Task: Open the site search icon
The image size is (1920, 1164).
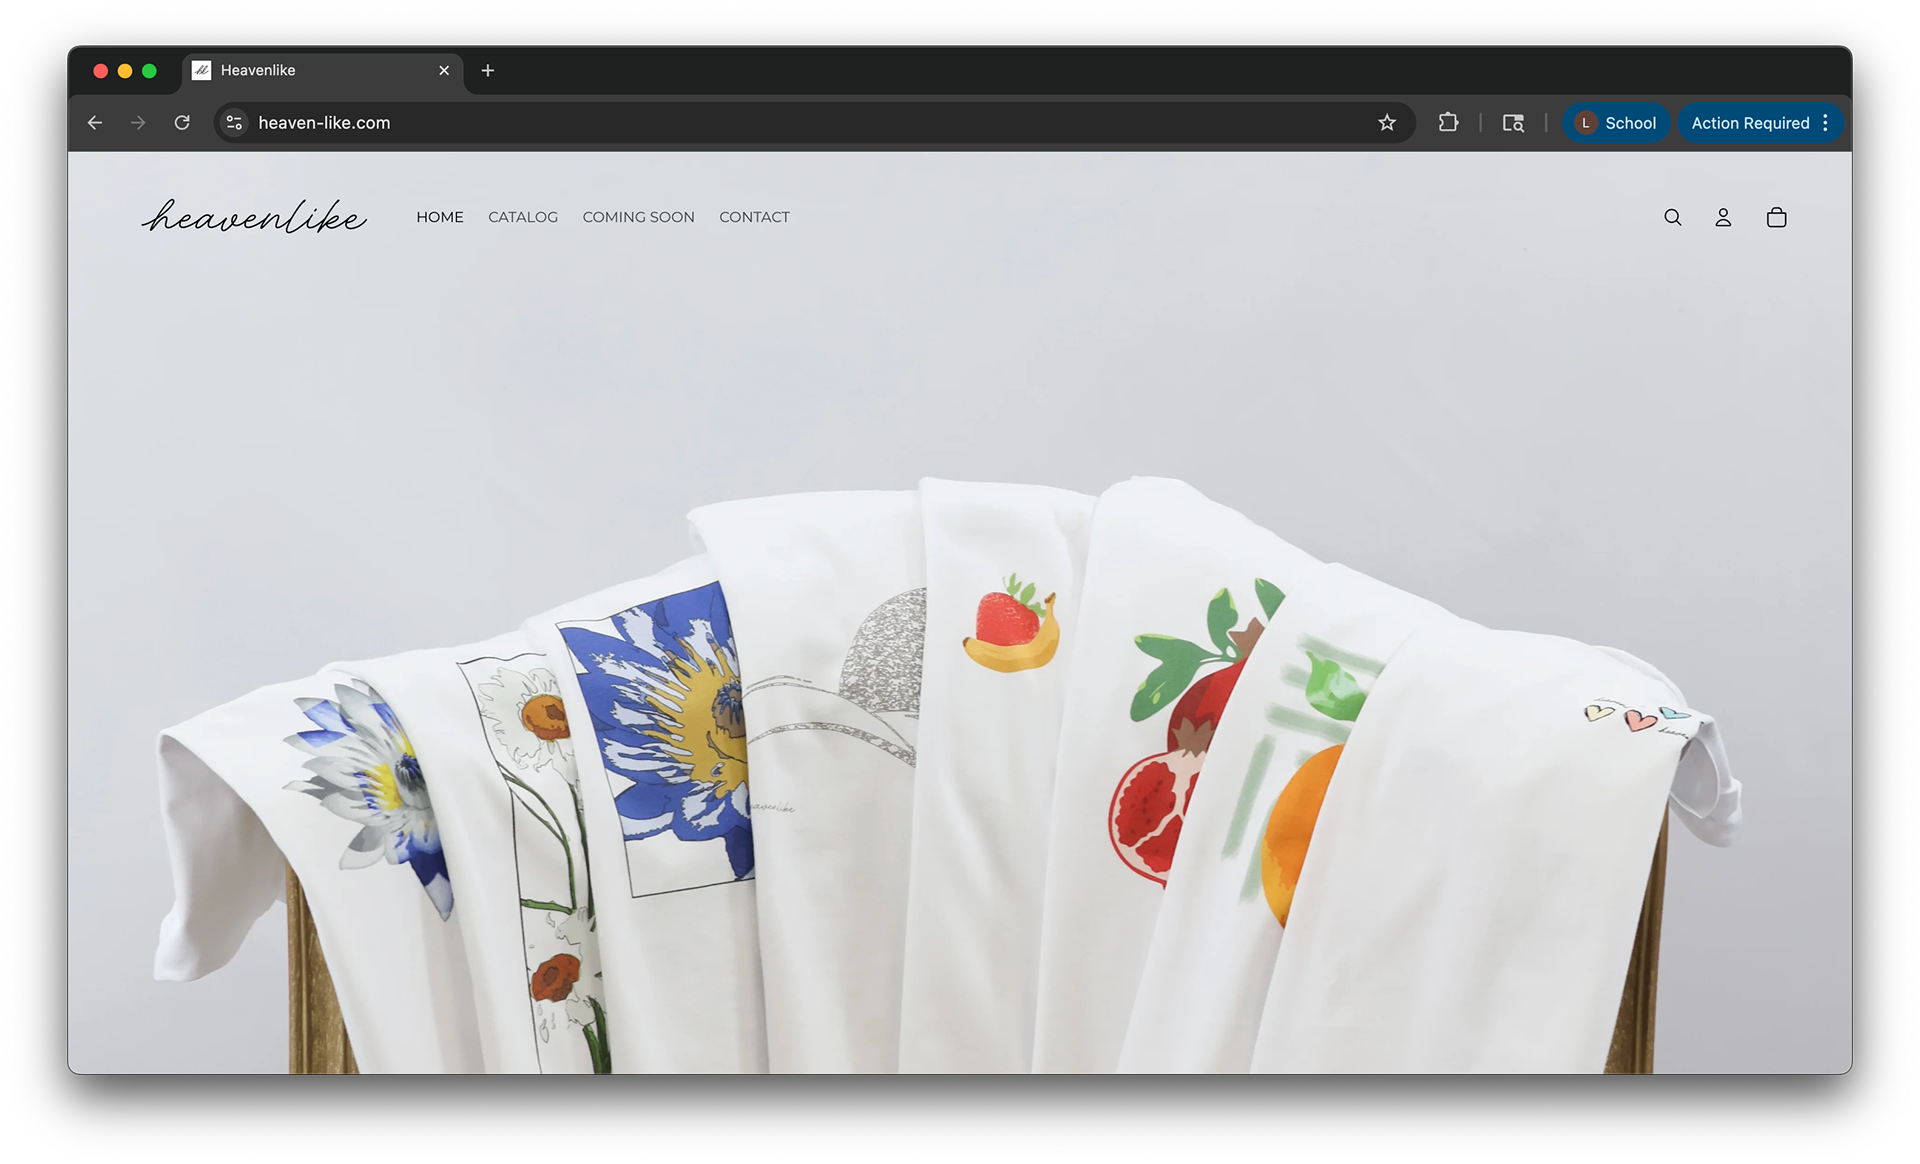Action: tap(1672, 217)
